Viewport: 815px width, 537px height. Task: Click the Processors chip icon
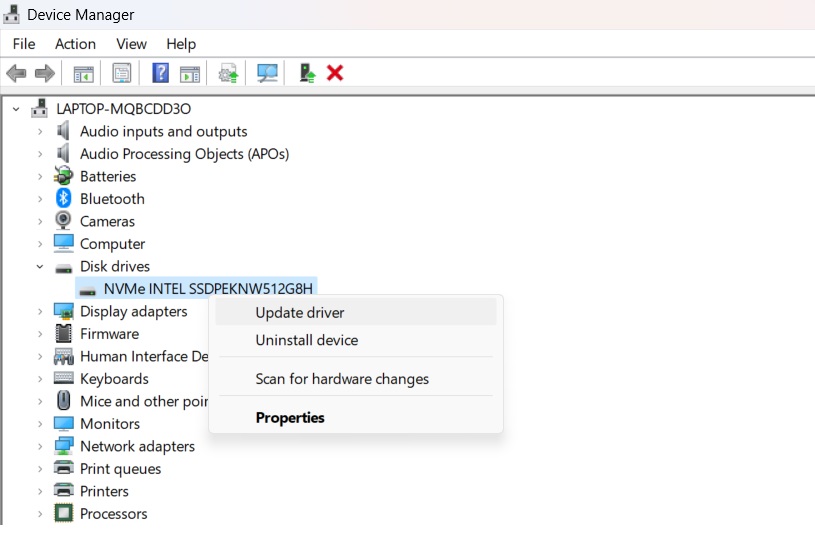63,513
